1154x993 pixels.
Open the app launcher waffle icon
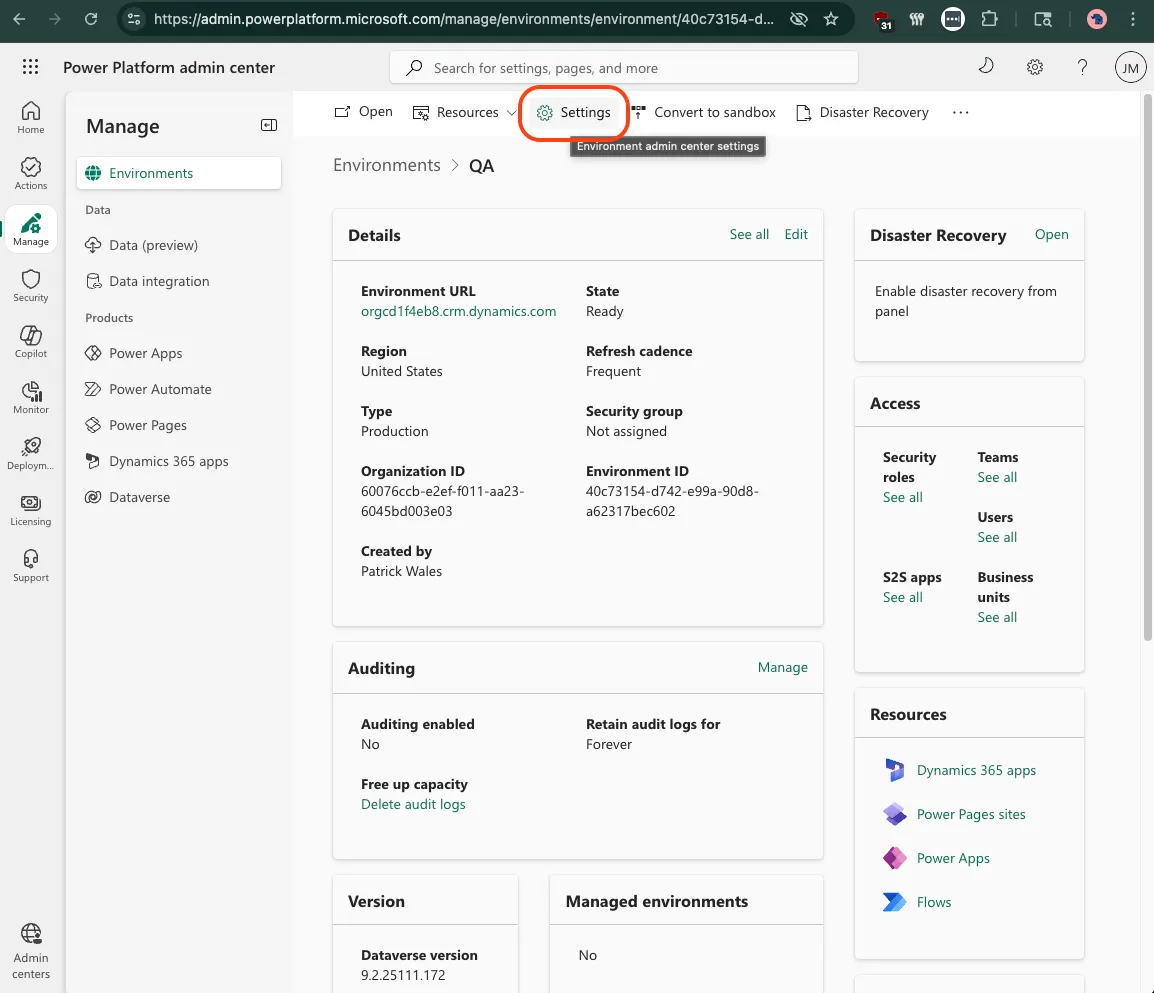click(30, 66)
